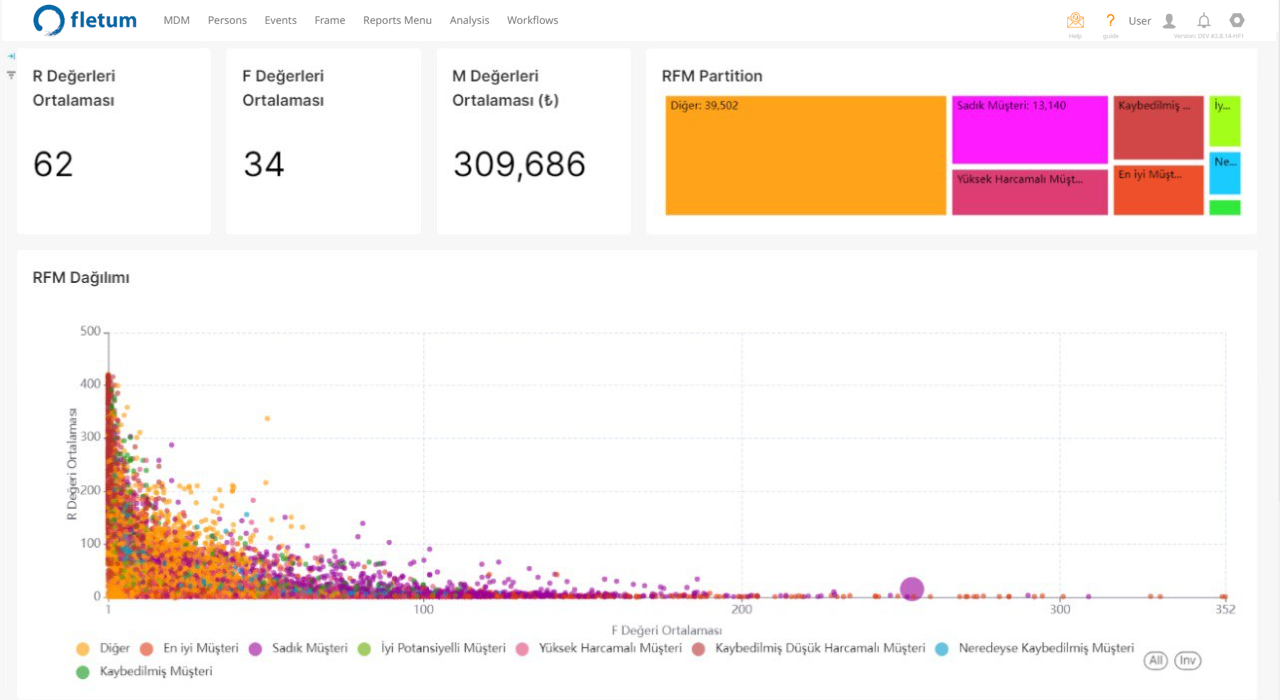Open the Persons menu
This screenshot has width=1280, height=700.
click(x=227, y=20)
